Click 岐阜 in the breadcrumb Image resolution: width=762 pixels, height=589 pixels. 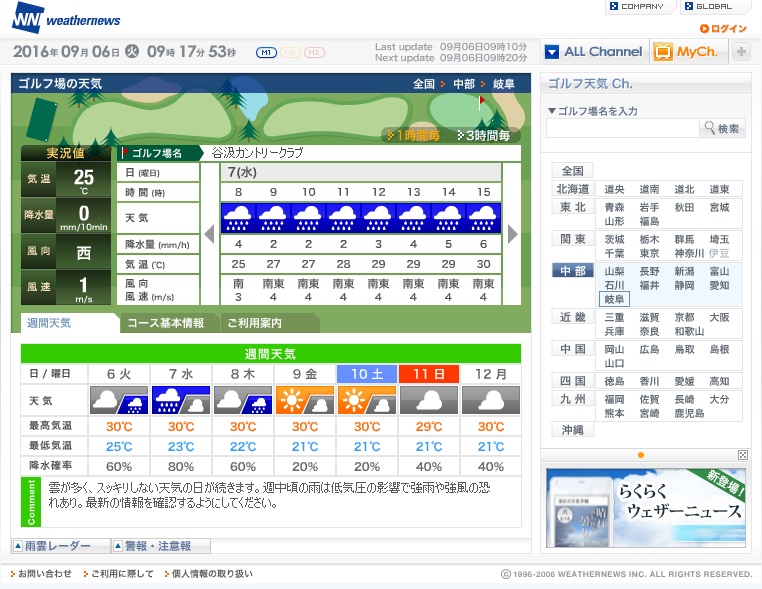click(x=503, y=84)
